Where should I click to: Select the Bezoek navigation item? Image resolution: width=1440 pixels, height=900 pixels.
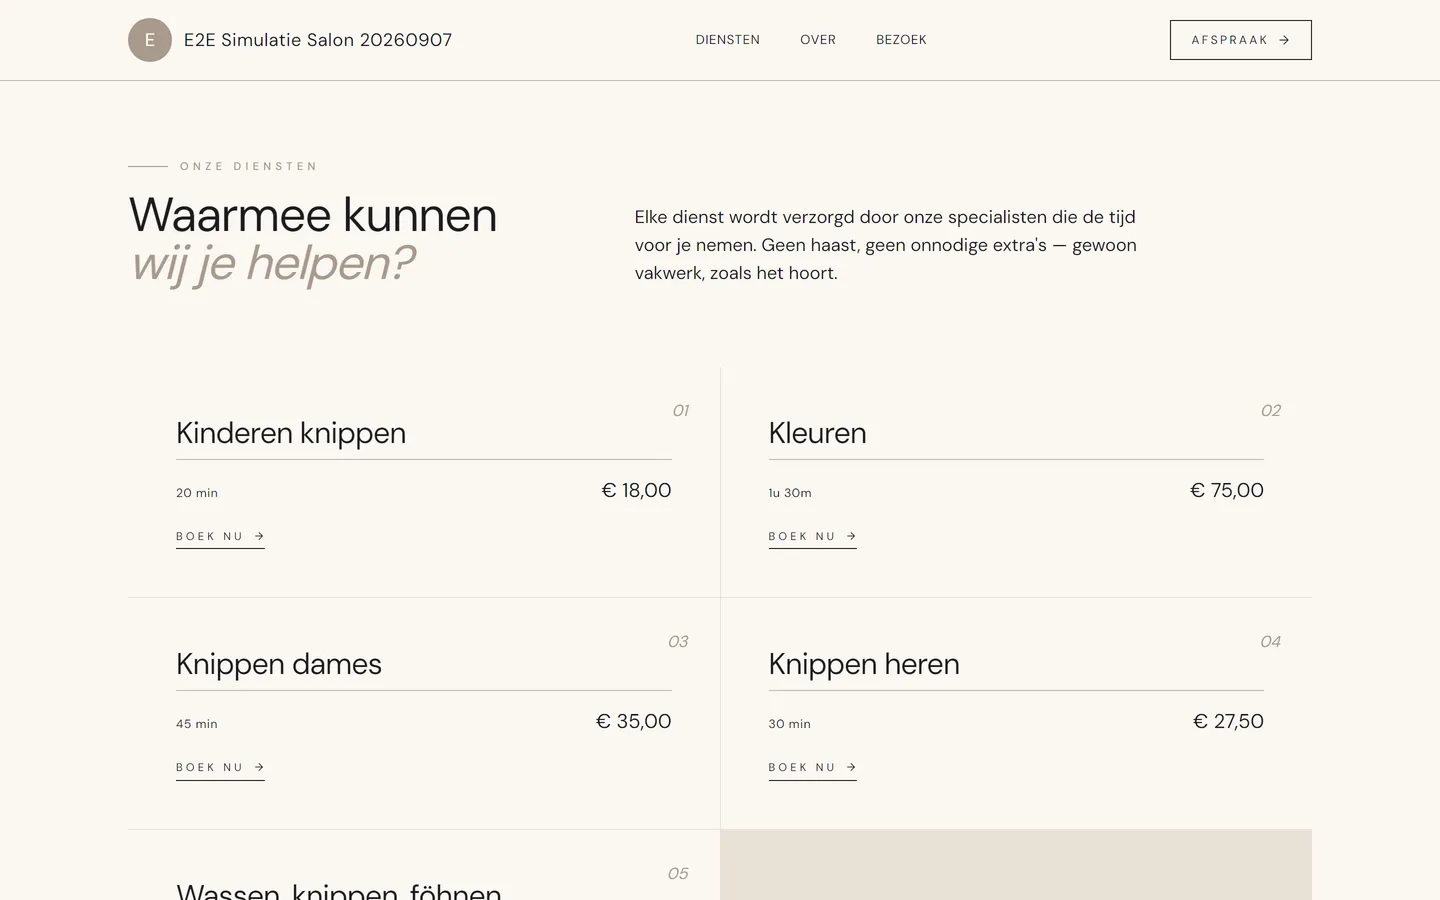click(901, 40)
